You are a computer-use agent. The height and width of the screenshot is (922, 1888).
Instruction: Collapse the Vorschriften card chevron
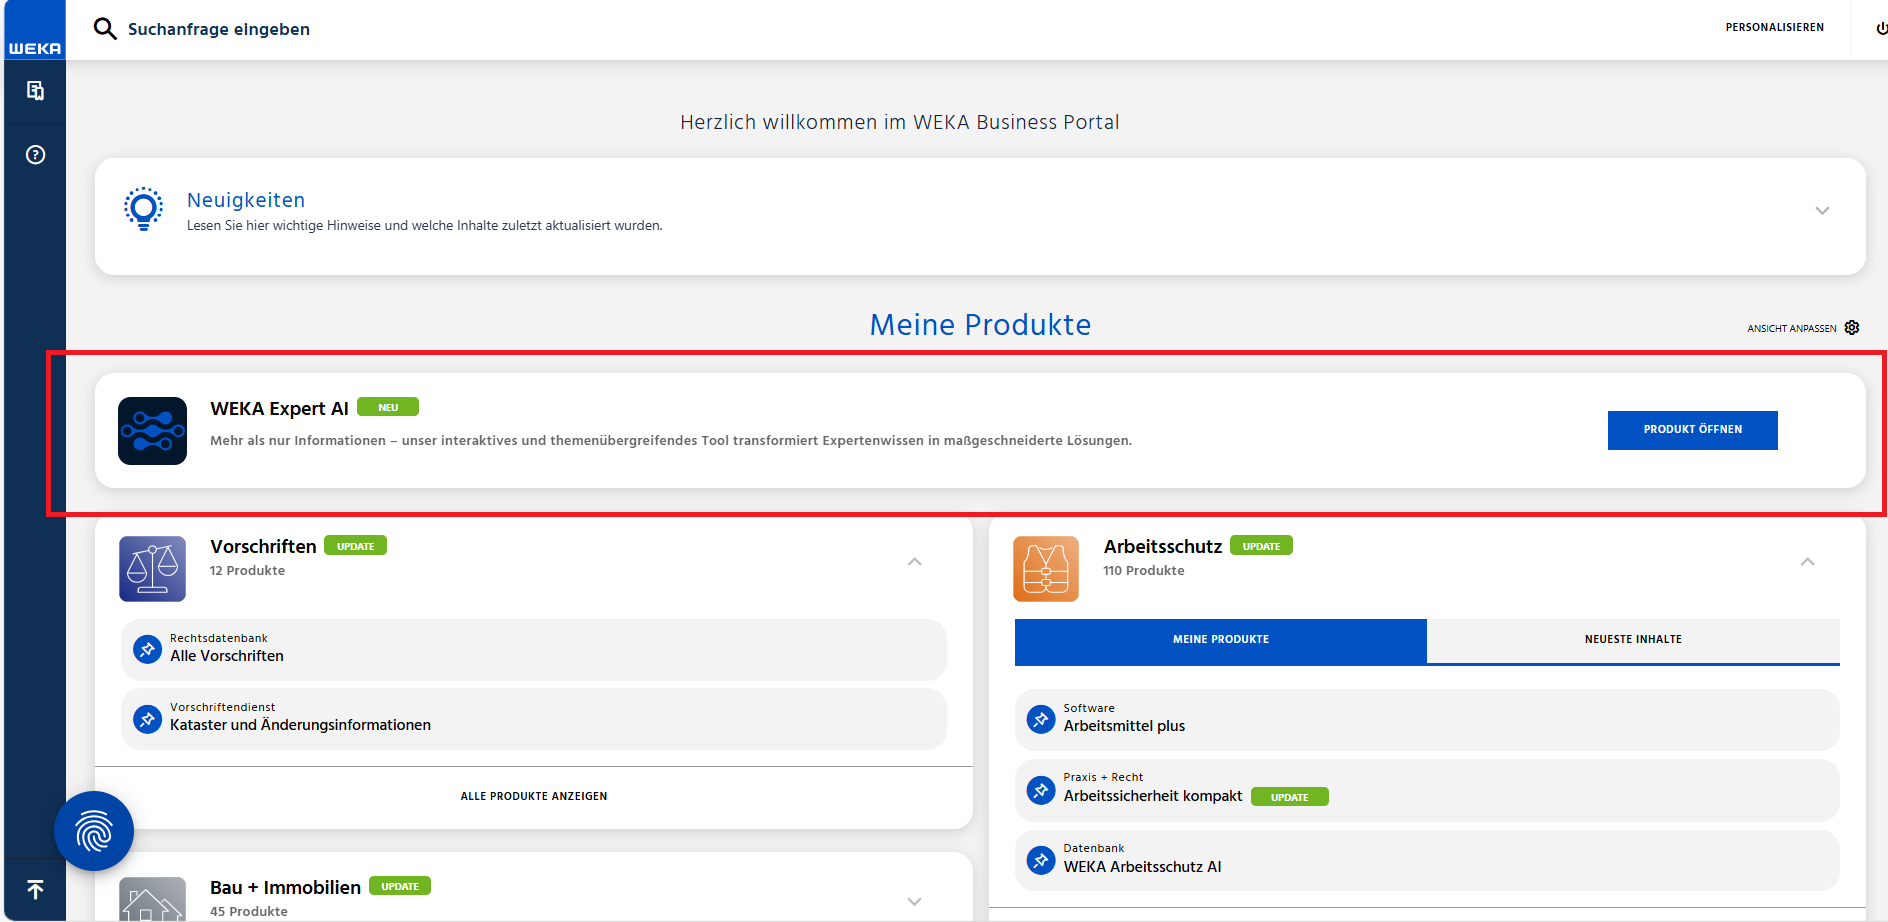tap(914, 562)
